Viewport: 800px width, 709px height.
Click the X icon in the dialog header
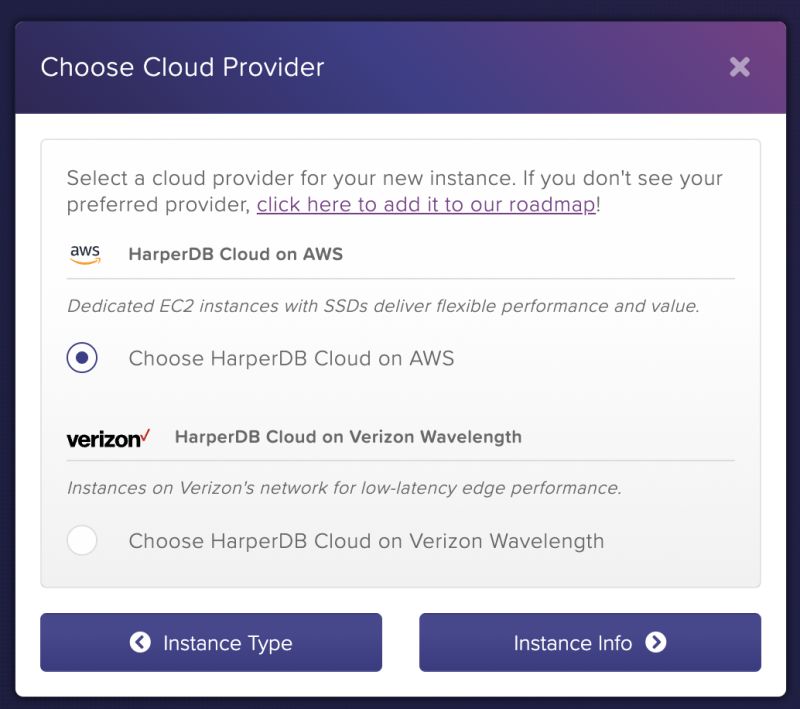(740, 67)
